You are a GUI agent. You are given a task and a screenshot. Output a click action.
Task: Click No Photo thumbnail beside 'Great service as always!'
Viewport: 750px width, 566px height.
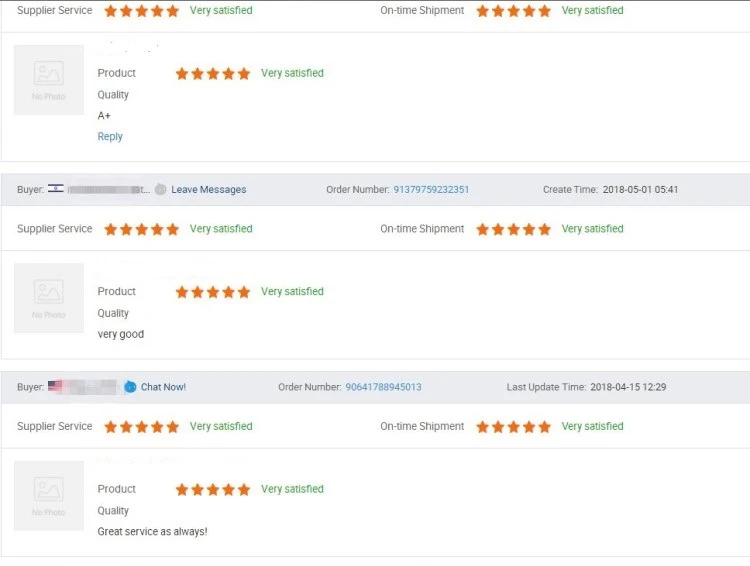click(49, 495)
